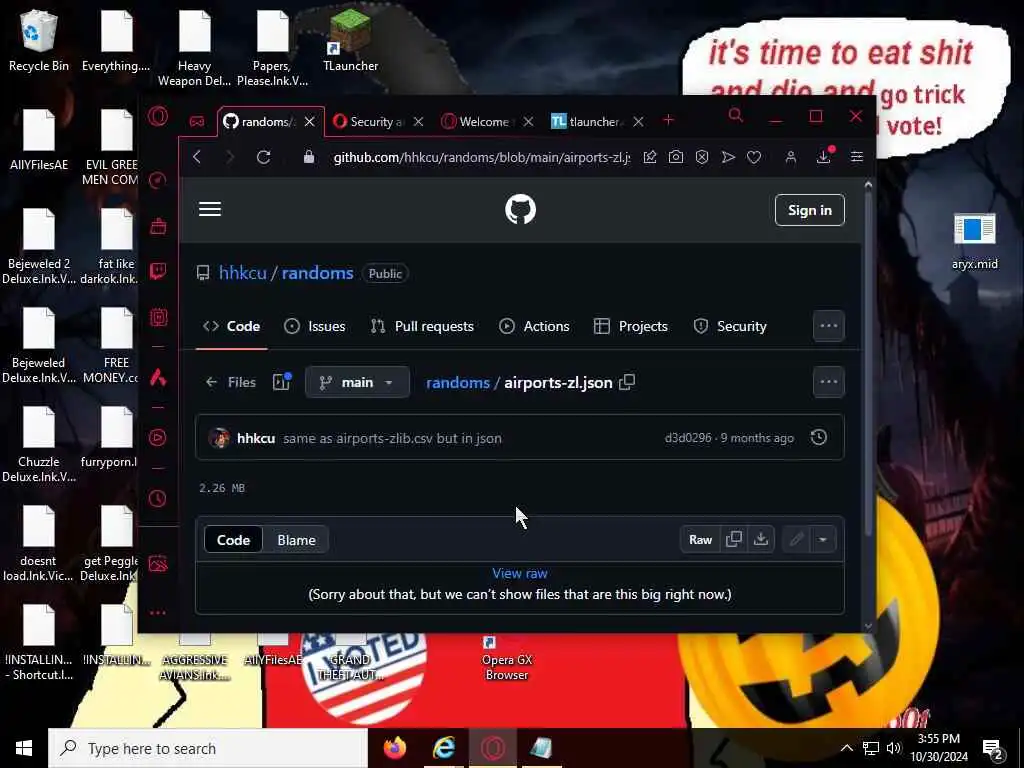Image resolution: width=1024 pixels, height=768 pixels.
Task: Click the Sign in button
Action: pos(810,210)
